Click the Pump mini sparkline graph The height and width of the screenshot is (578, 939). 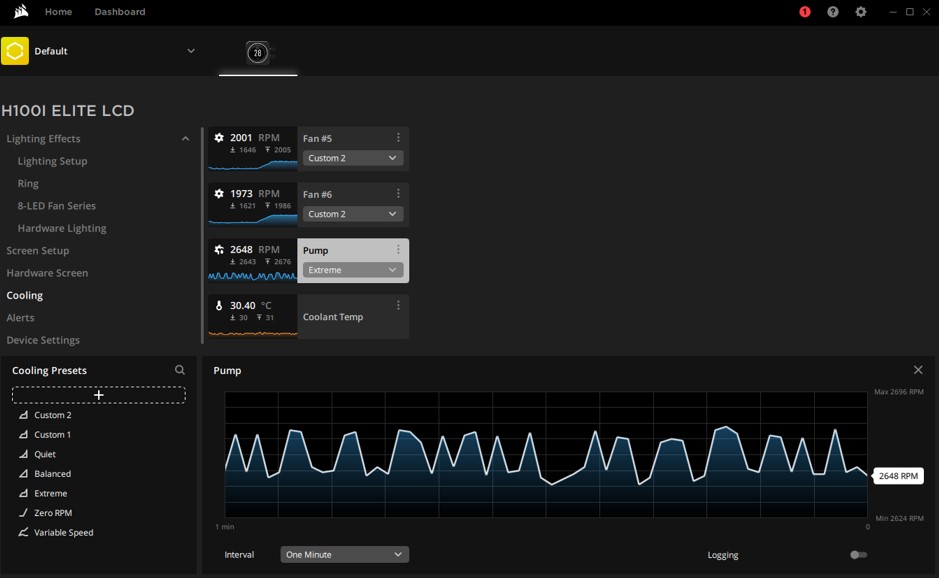tap(253, 276)
